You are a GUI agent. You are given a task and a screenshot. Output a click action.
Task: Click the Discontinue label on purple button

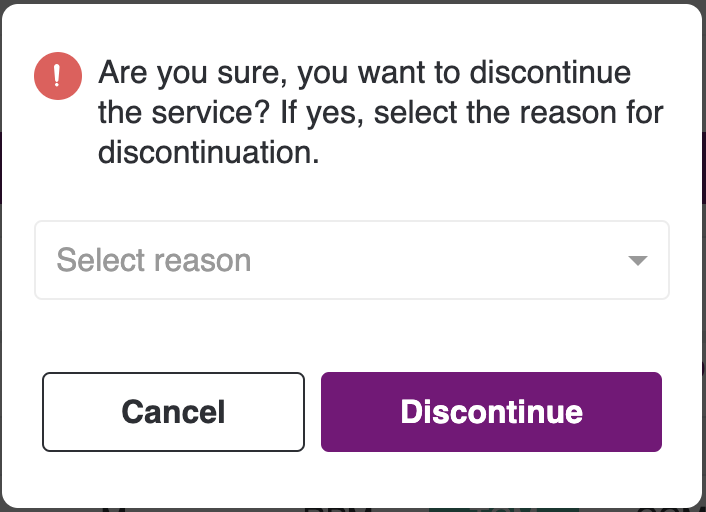(492, 412)
